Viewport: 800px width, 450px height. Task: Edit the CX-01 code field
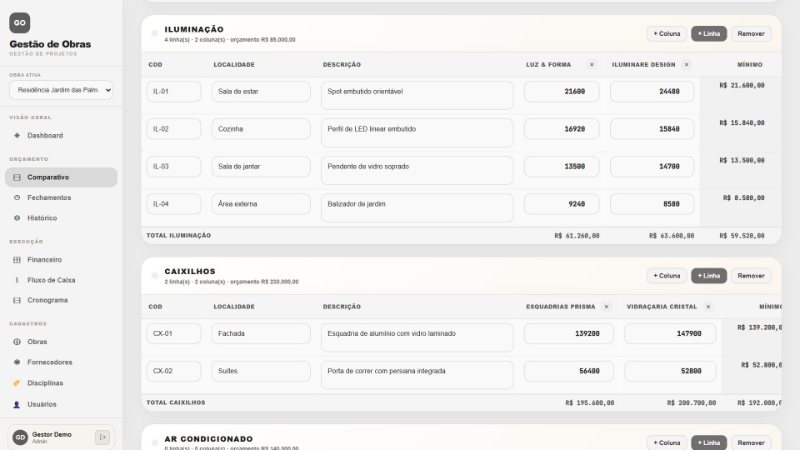coord(173,334)
